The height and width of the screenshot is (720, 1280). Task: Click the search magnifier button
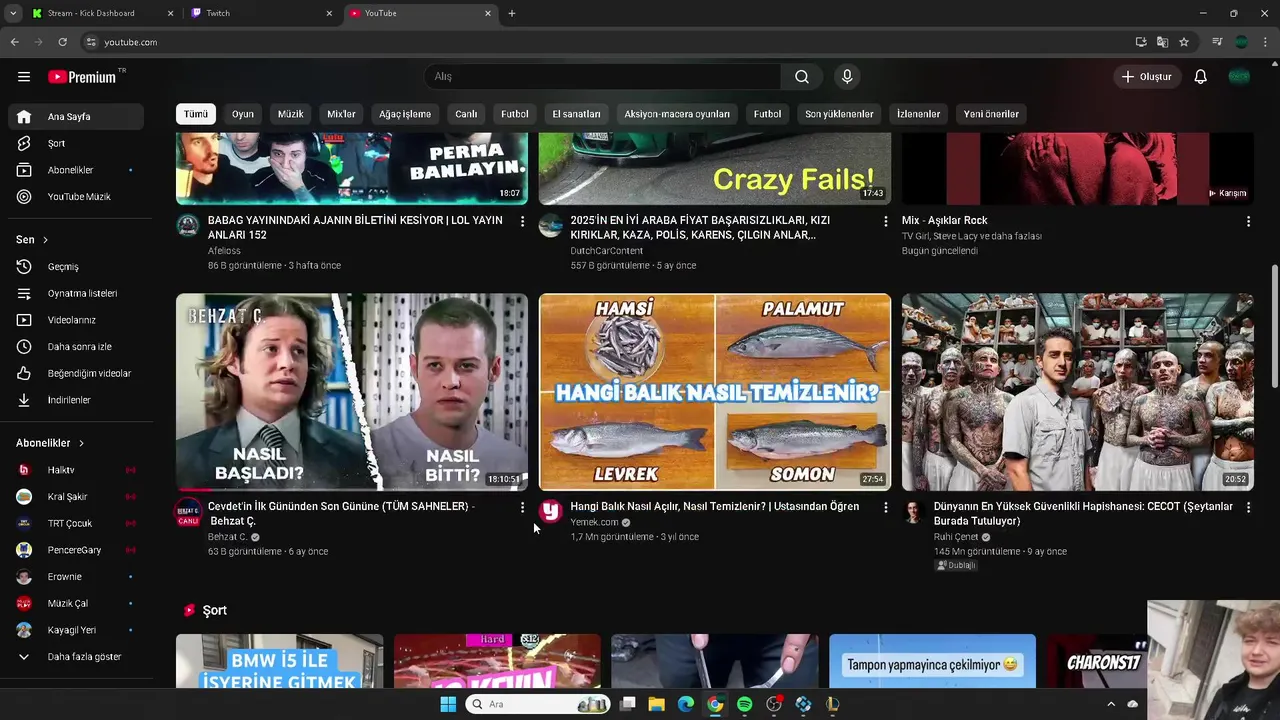(802, 77)
